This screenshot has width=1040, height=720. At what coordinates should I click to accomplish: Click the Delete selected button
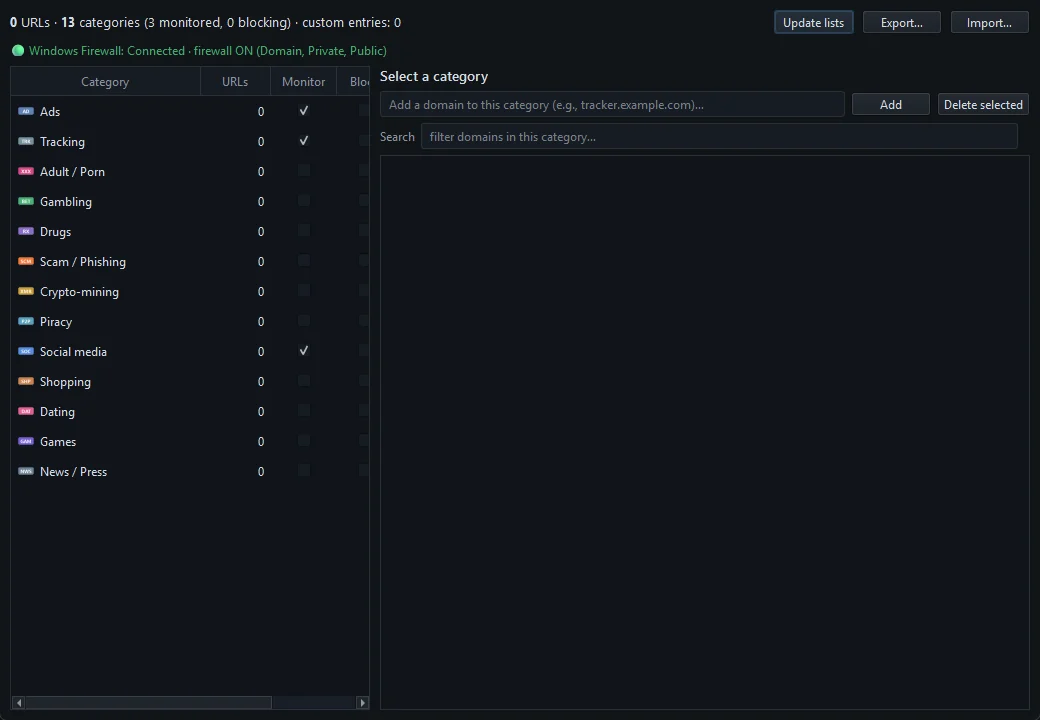point(984,105)
